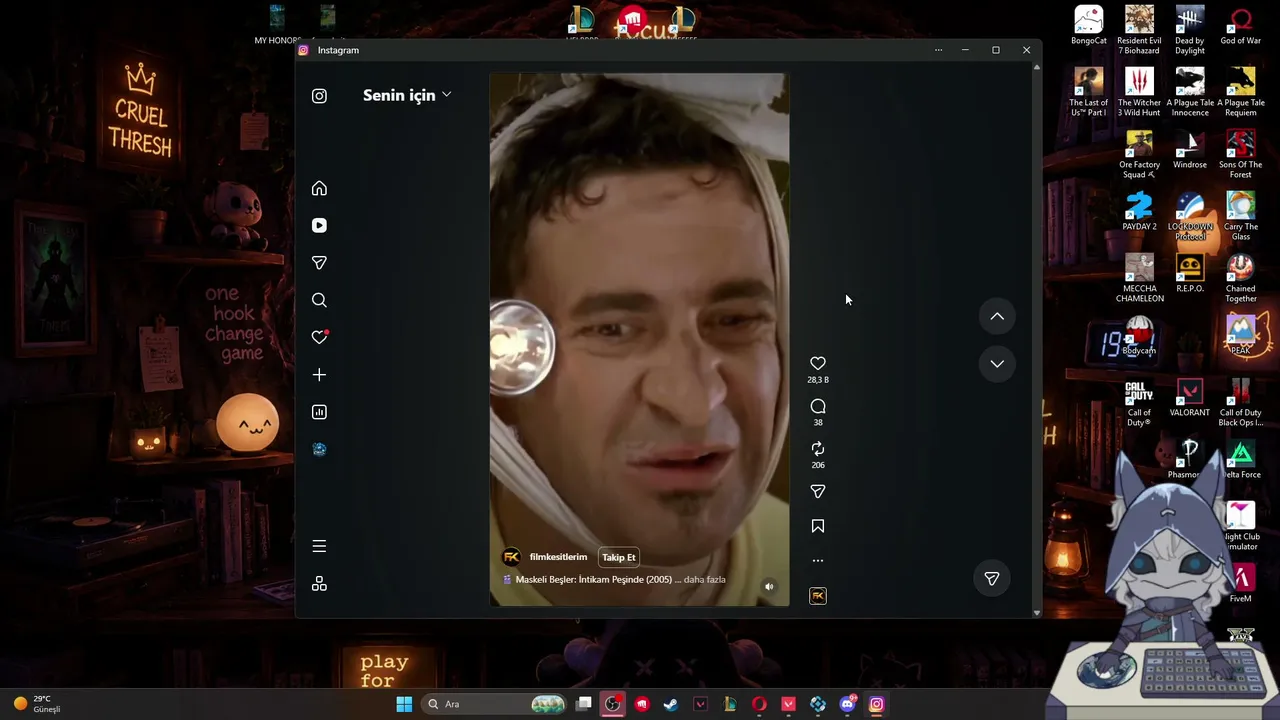Open the Instagram home feed icon

319,188
